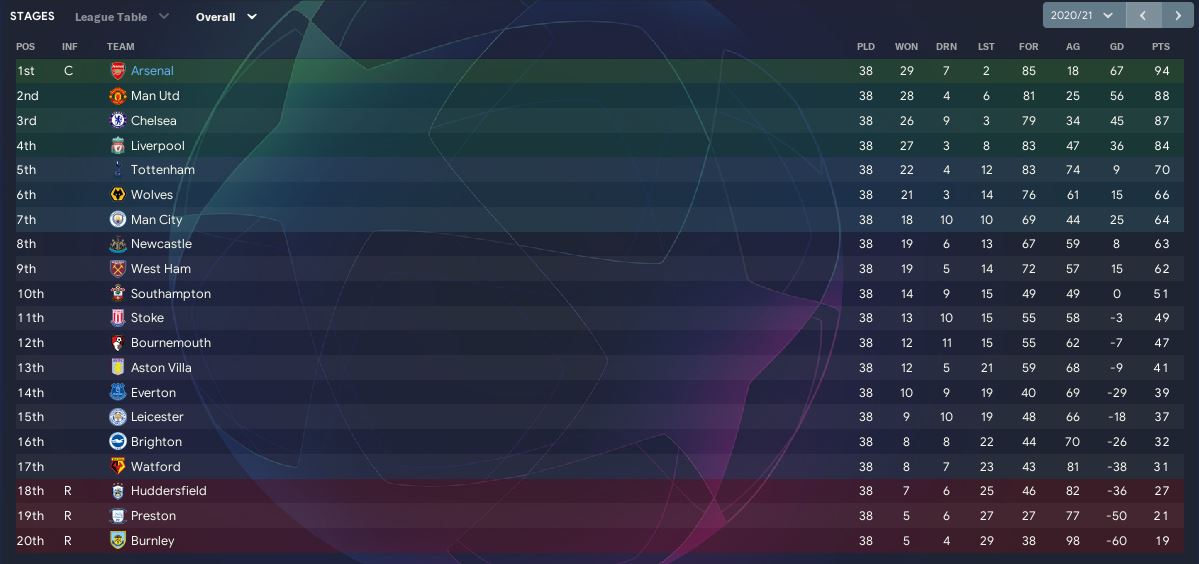Click the Leicester club badge
The width and height of the screenshot is (1199, 564).
[x=118, y=417]
